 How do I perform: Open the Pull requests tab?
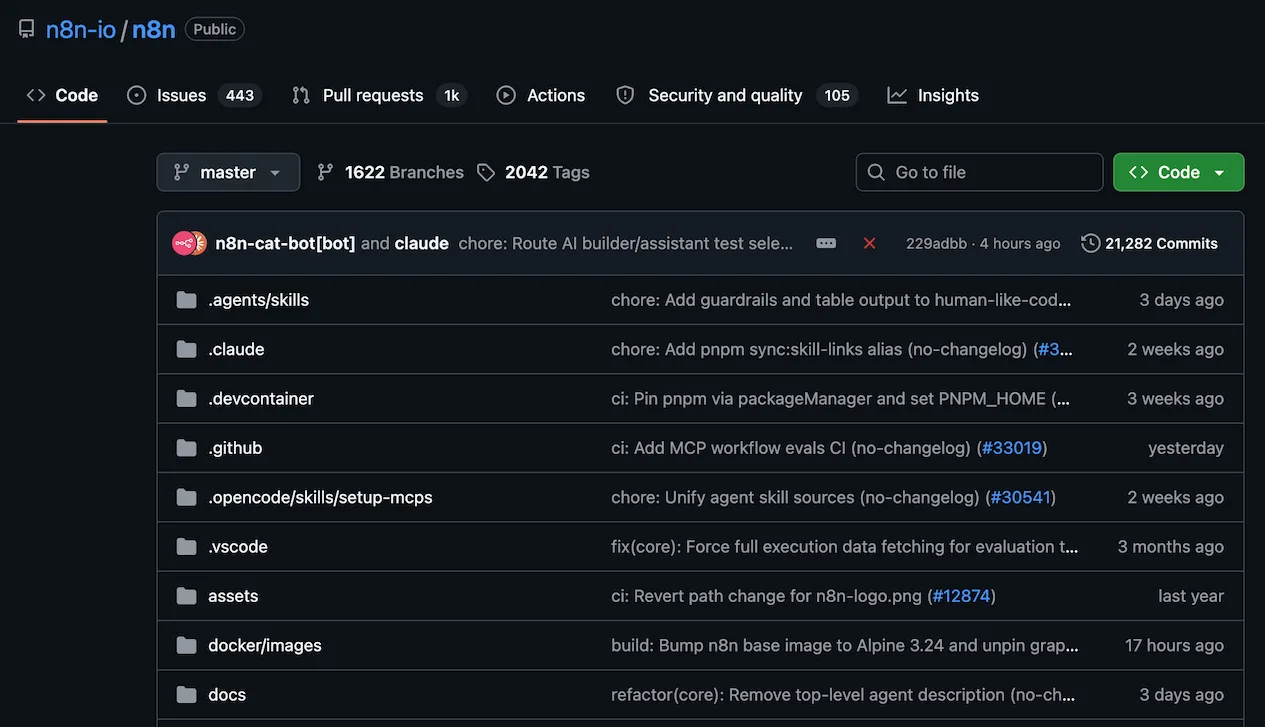coord(379,95)
